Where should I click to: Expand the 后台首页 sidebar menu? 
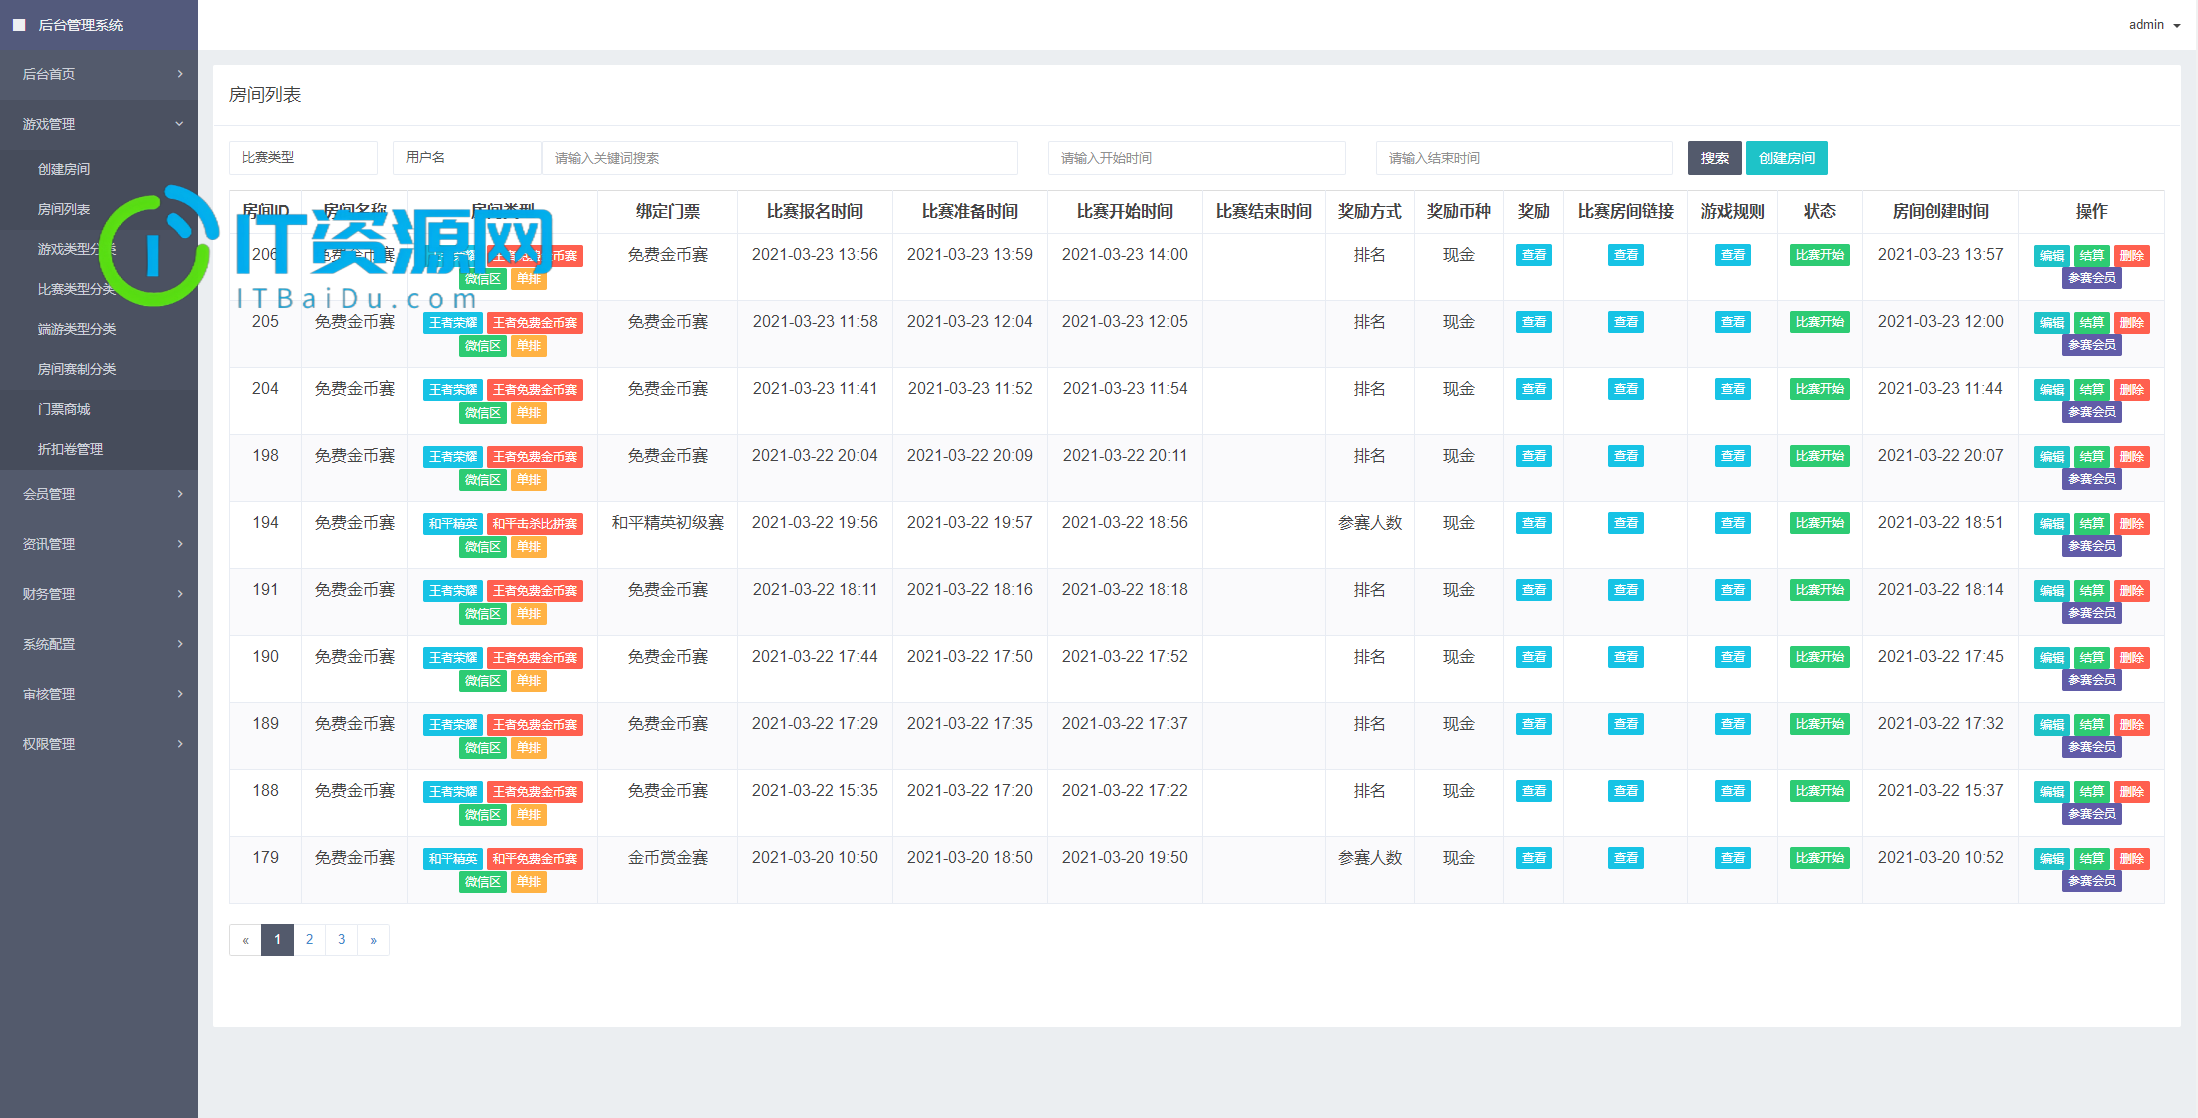coord(99,74)
